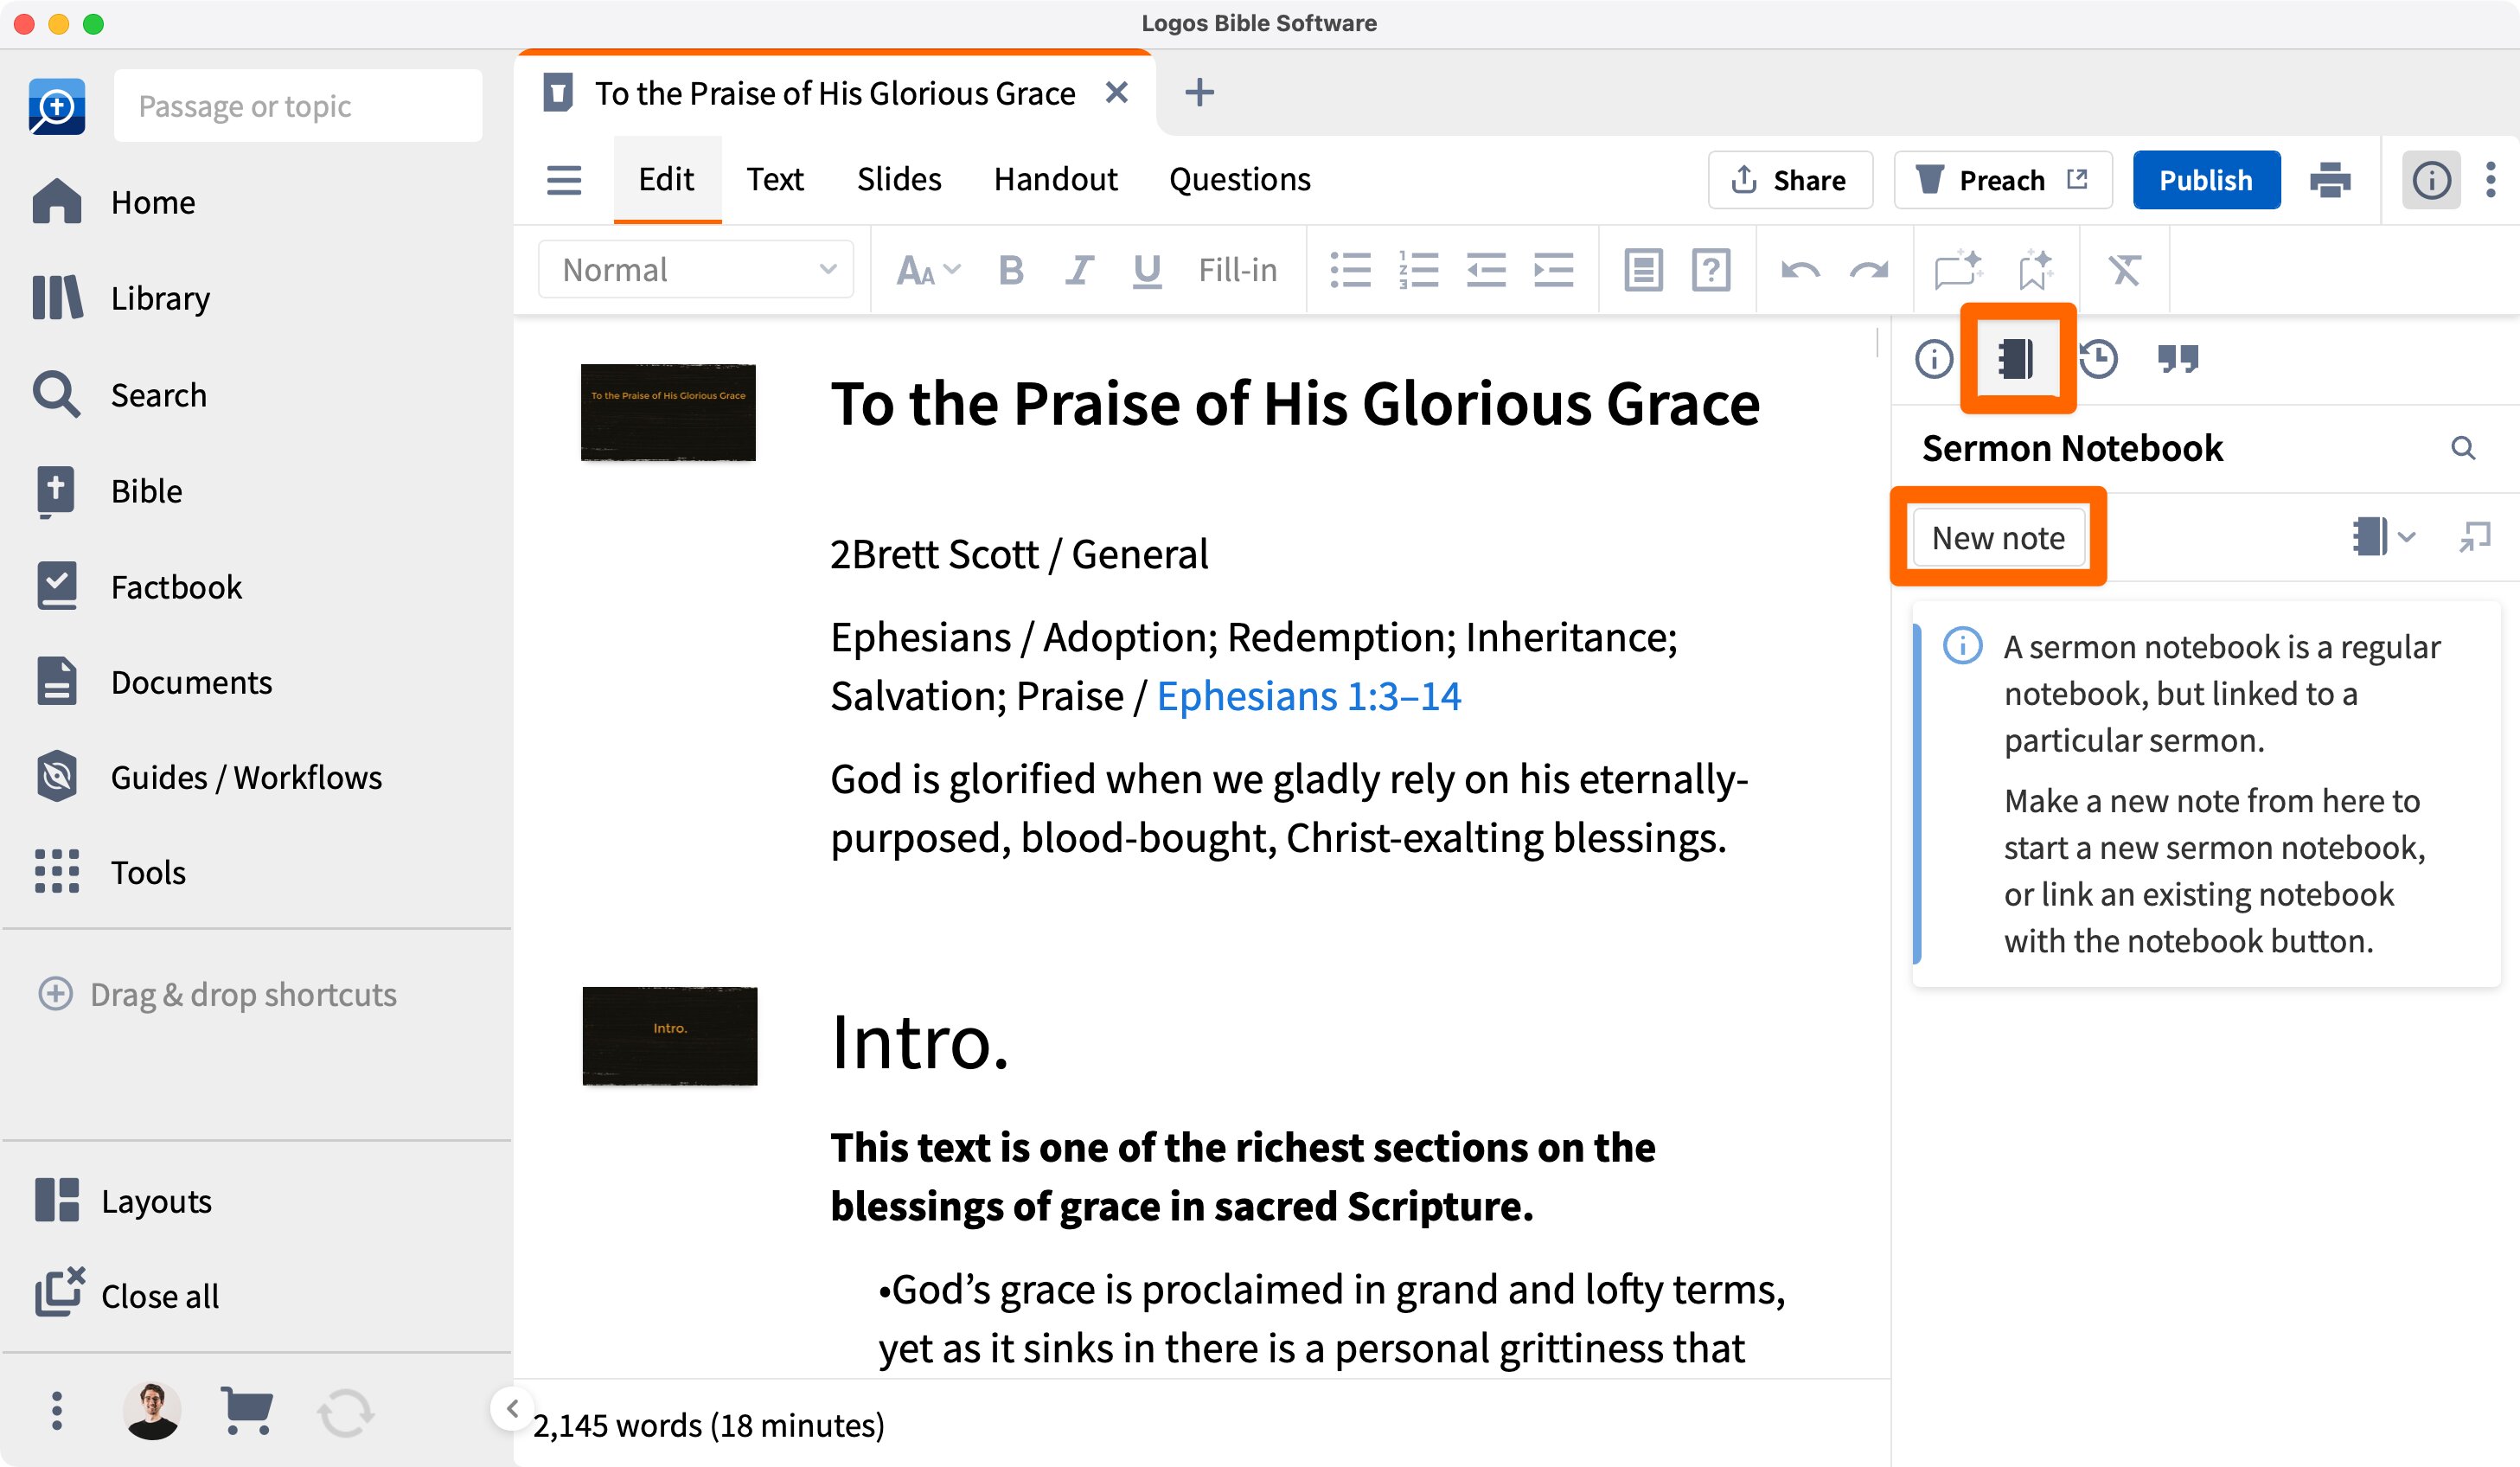Toggle italic formatting
The height and width of the screenshot is (1467, 2520).
click(1078, 270)
